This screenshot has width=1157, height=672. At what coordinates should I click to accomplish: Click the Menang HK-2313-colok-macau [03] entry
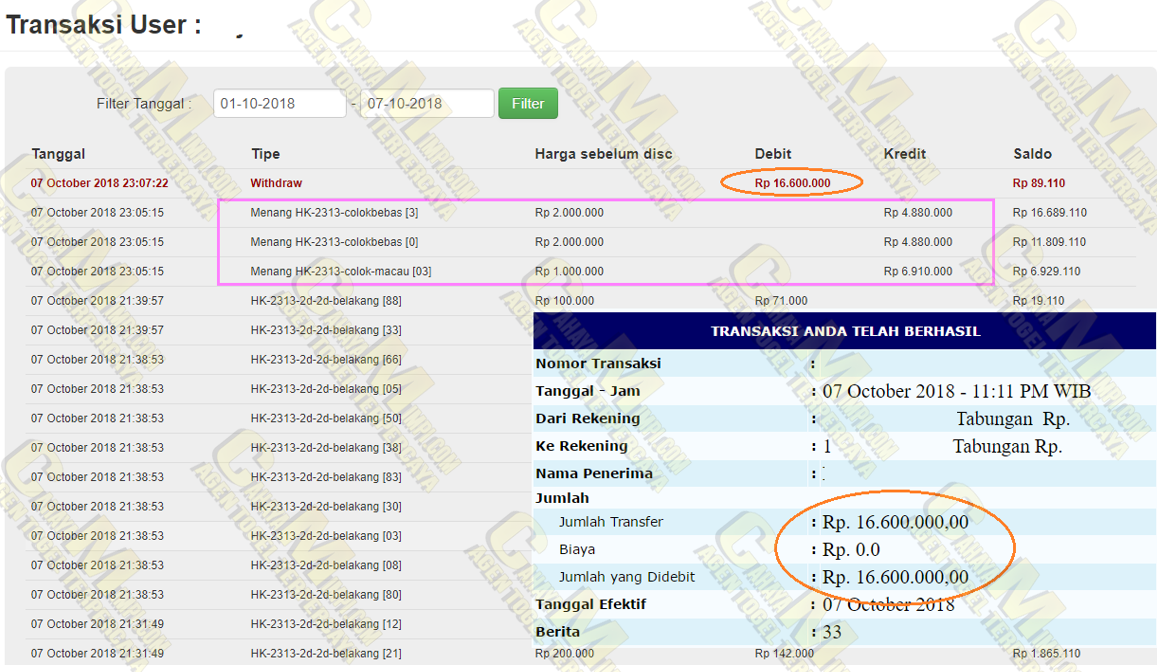click(x=341, y=271)
